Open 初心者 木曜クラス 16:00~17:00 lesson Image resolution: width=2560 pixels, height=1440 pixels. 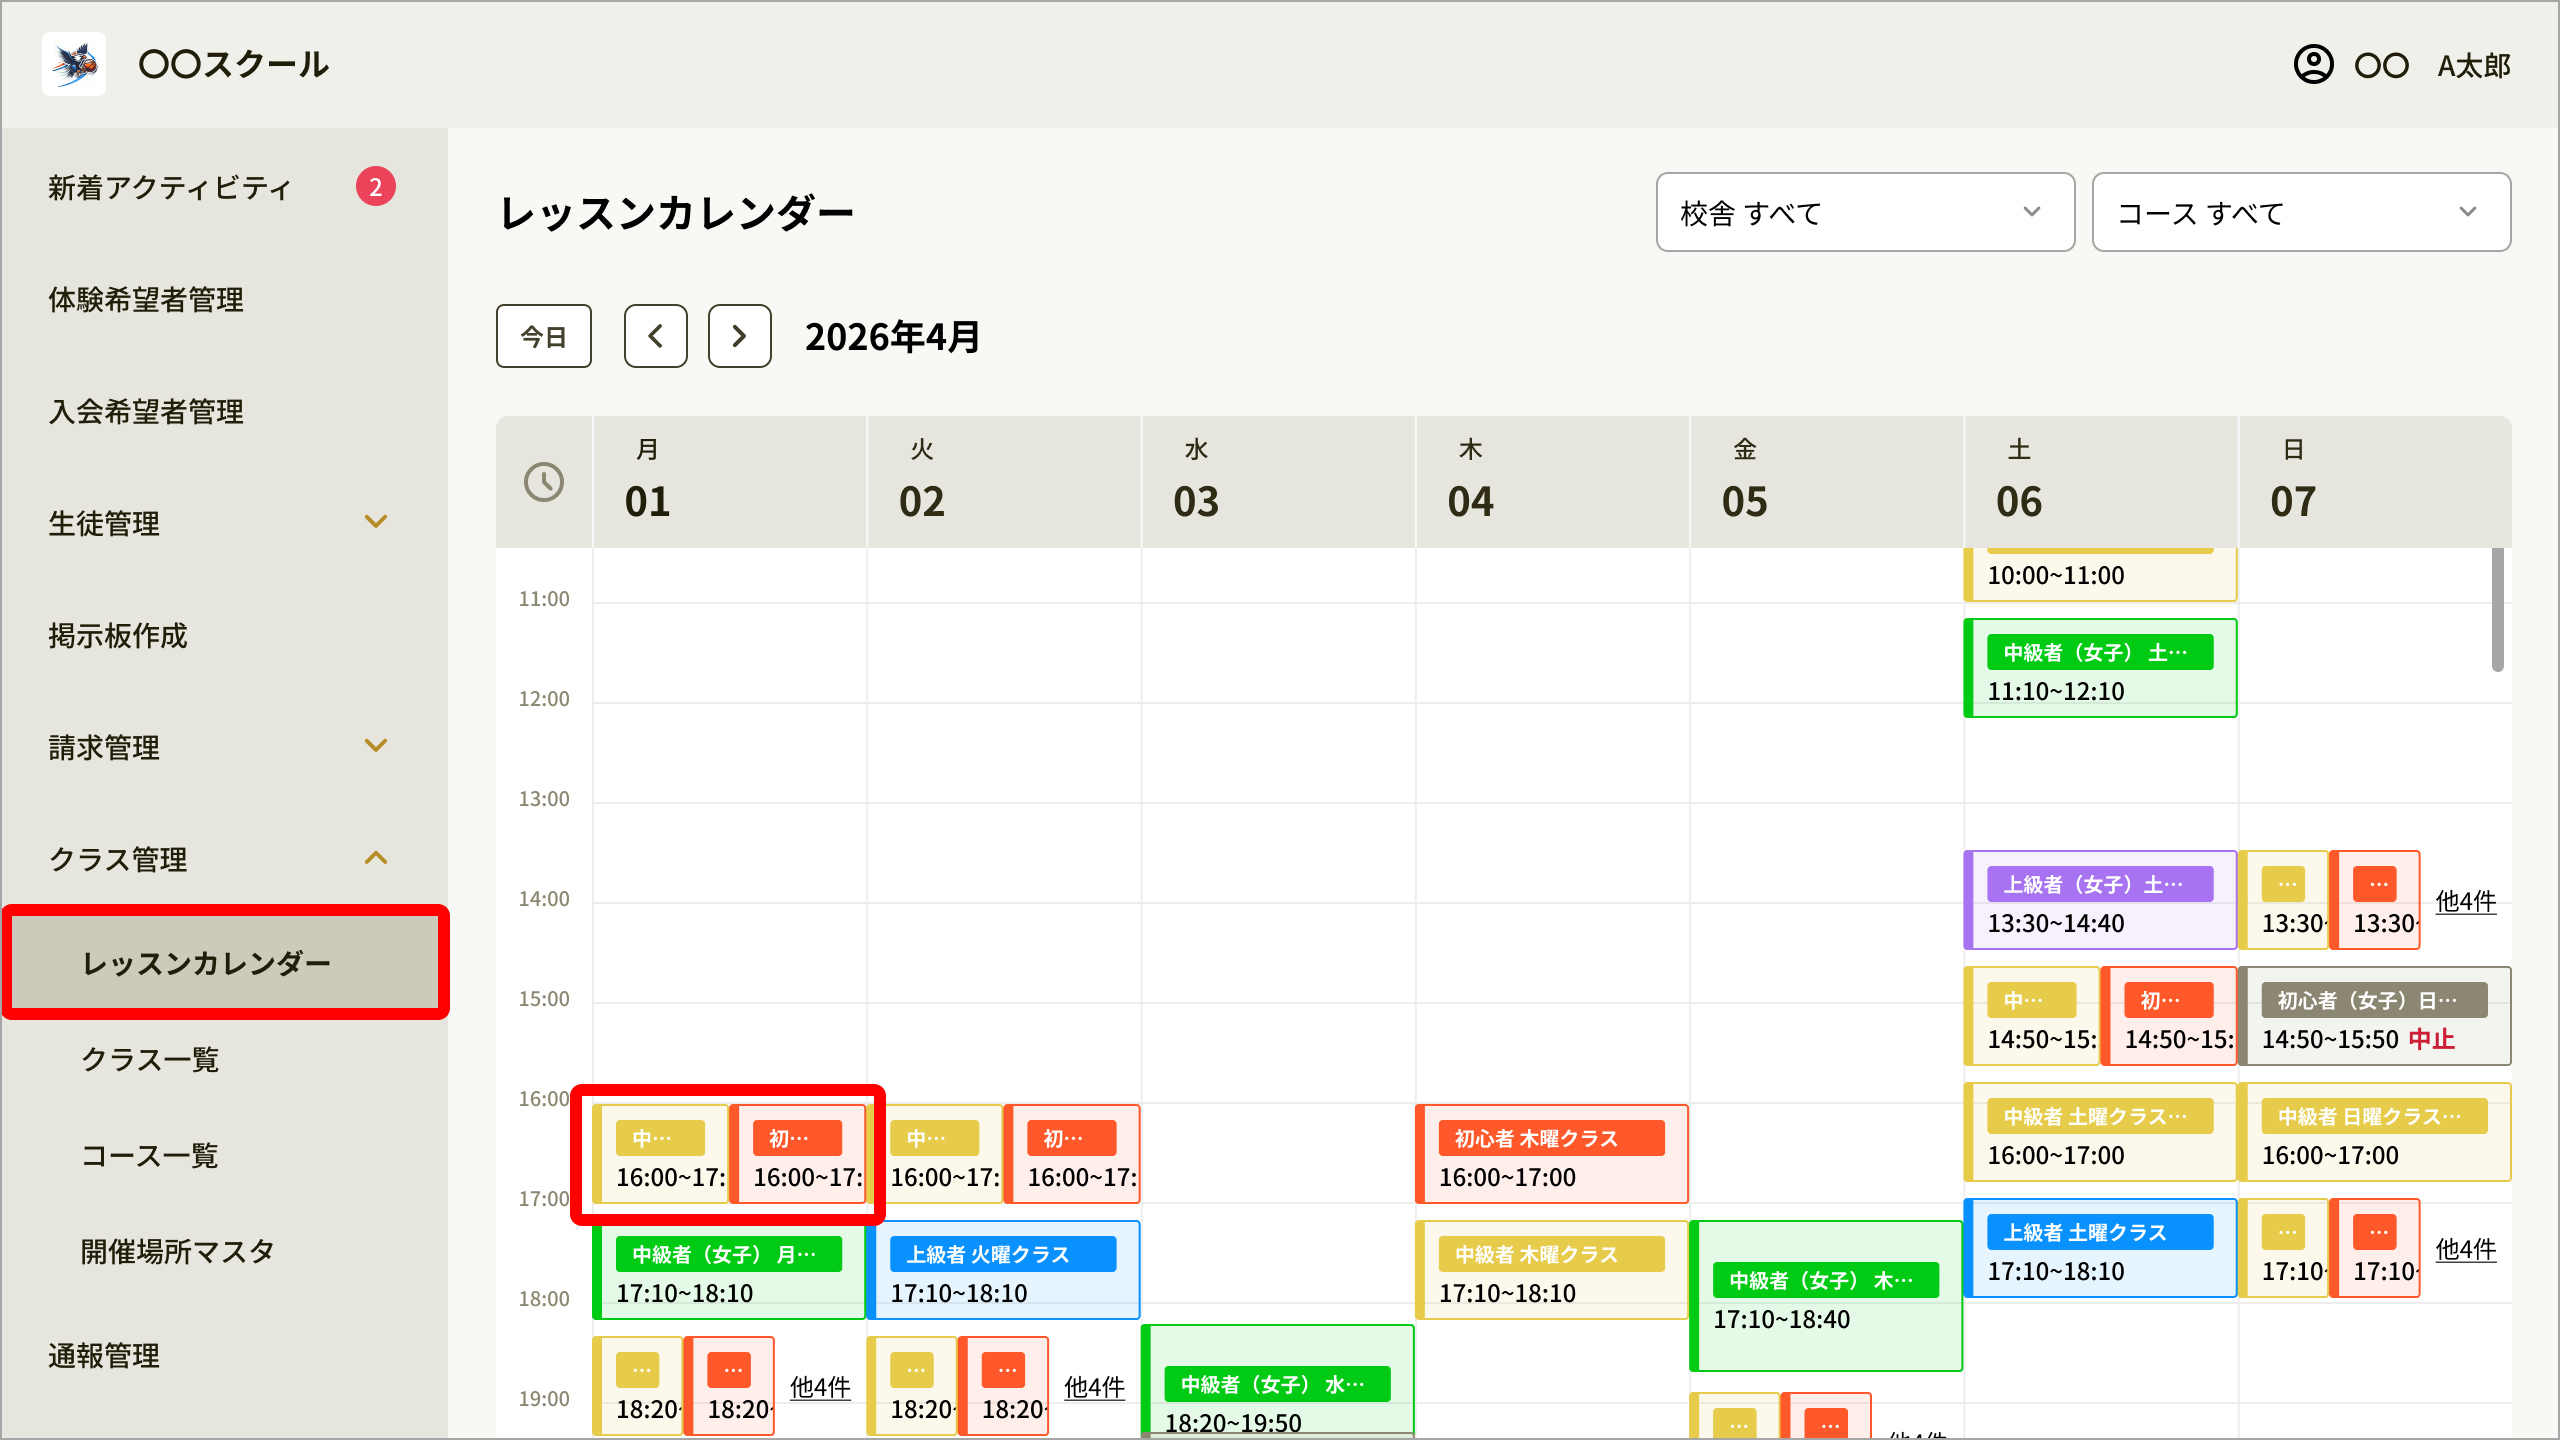(x=1552, y=1154)
